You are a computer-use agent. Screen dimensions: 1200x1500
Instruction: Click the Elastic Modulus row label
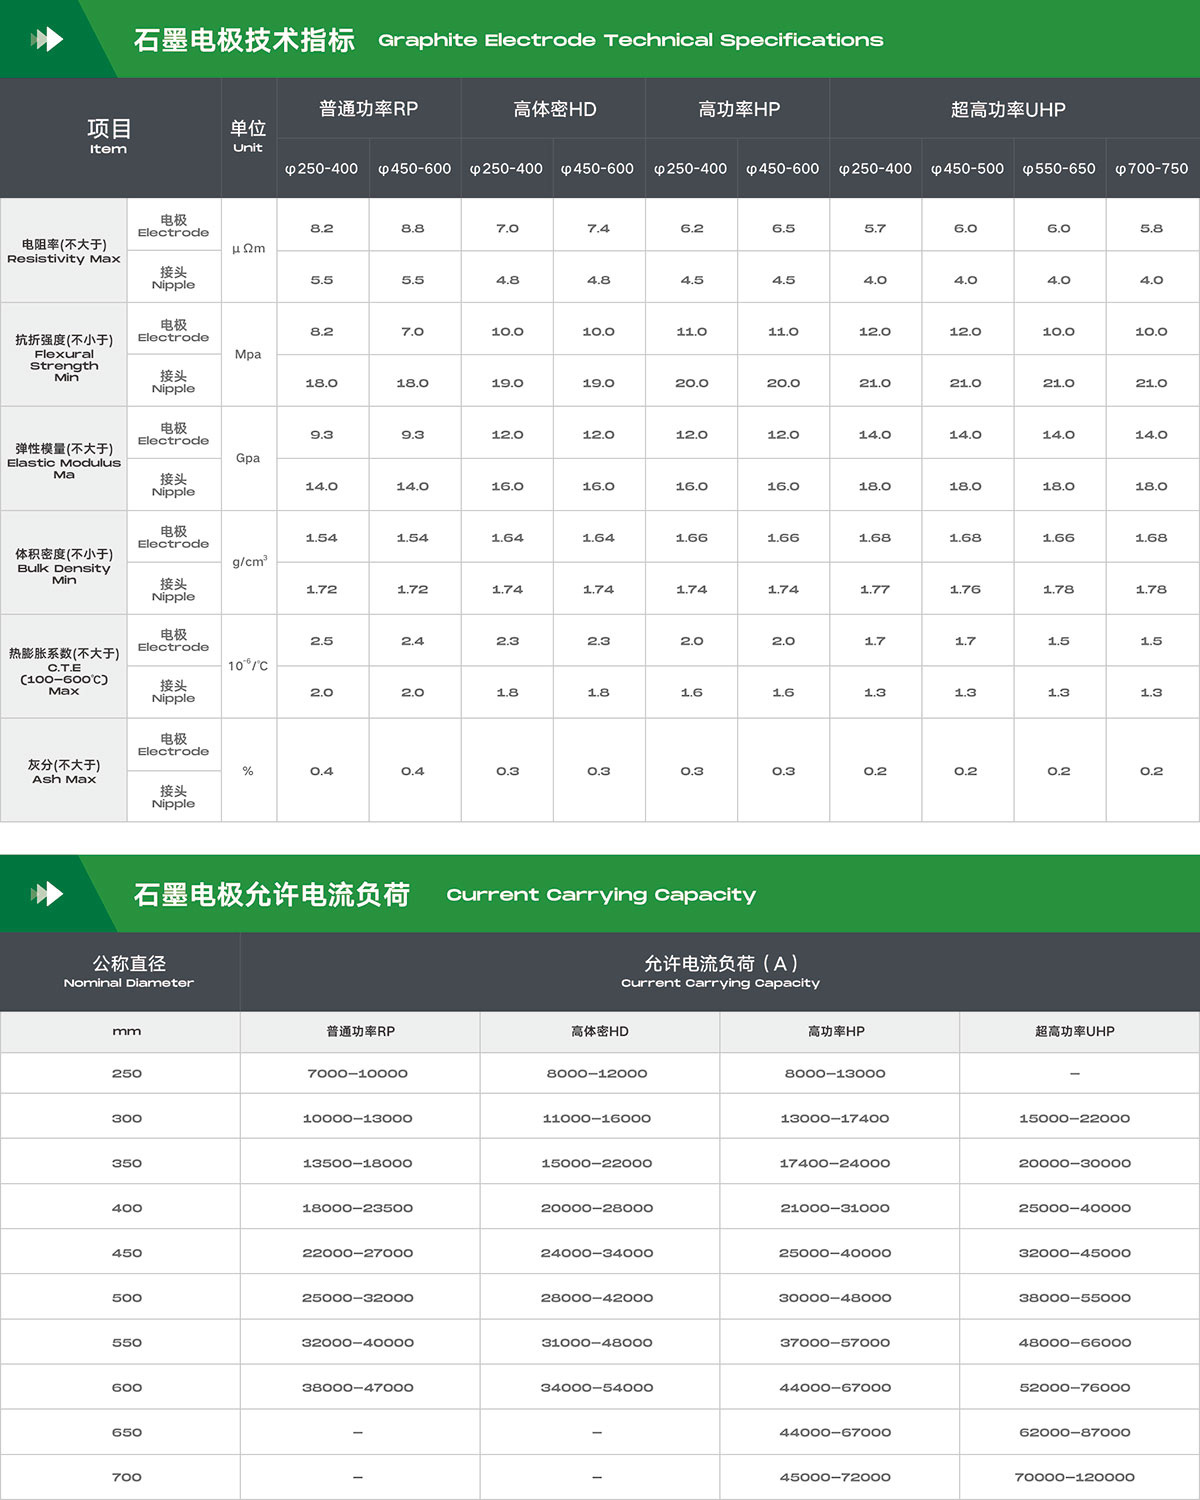pos(64,460)
